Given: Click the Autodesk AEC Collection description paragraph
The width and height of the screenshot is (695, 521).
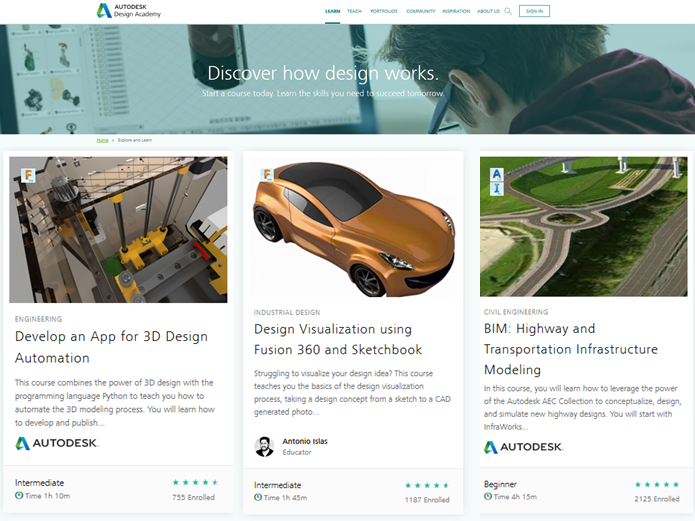Looking at the screenshot, I should [582, 407].
